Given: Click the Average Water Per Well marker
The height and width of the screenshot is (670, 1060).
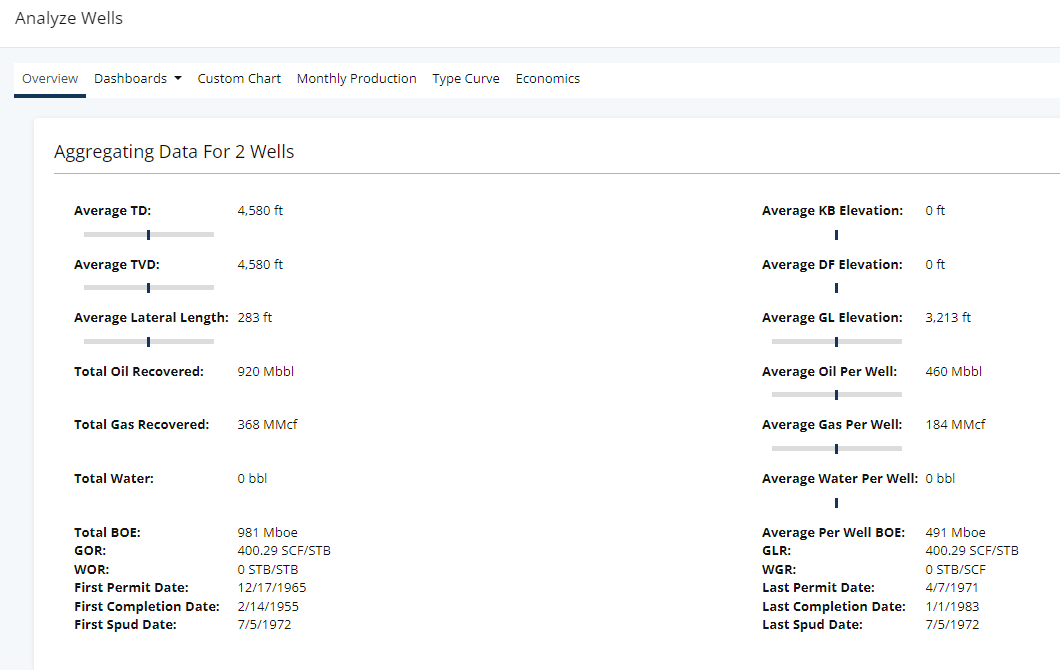Looking at the screenshot, I should (x=836, y=502).
